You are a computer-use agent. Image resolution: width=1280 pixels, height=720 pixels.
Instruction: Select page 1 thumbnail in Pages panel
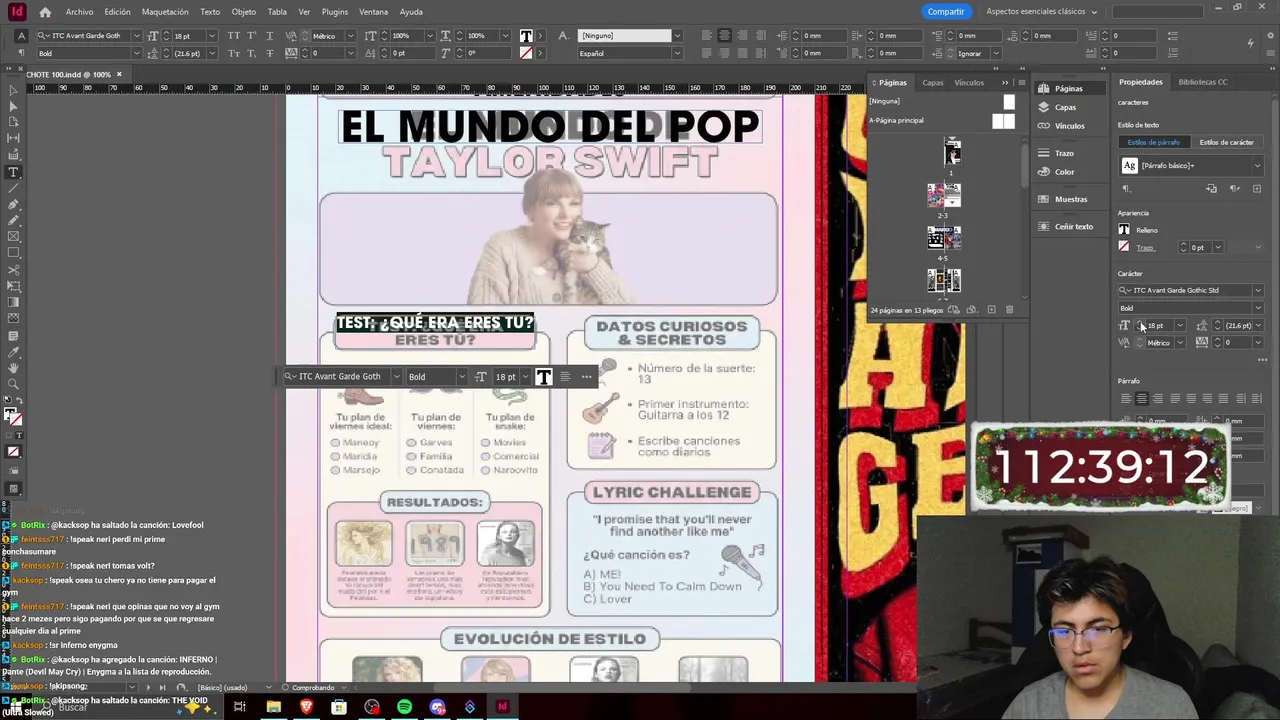[x=952, y=152]
